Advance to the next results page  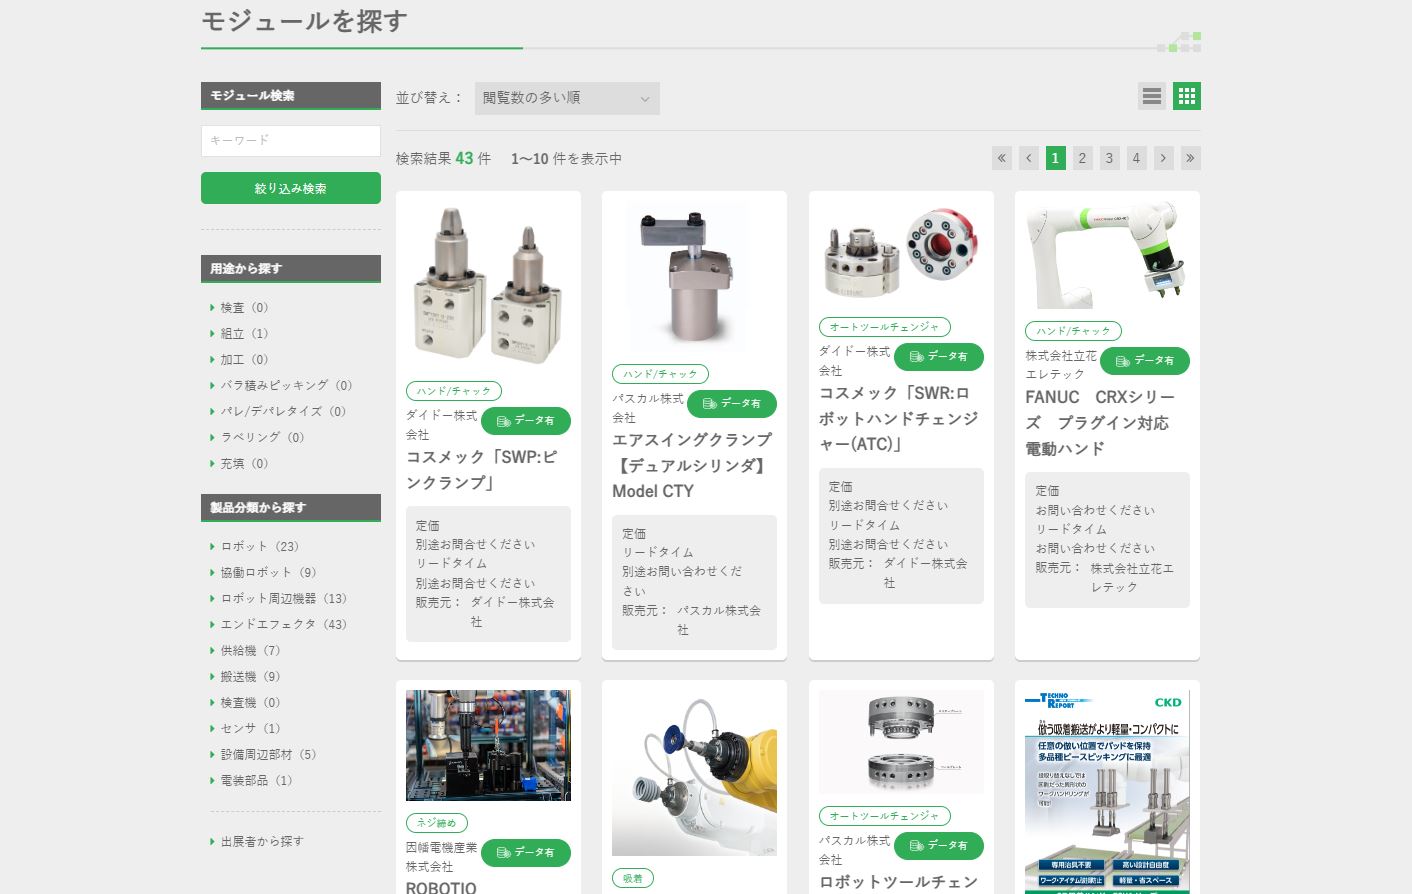[x=1163, y=158]
